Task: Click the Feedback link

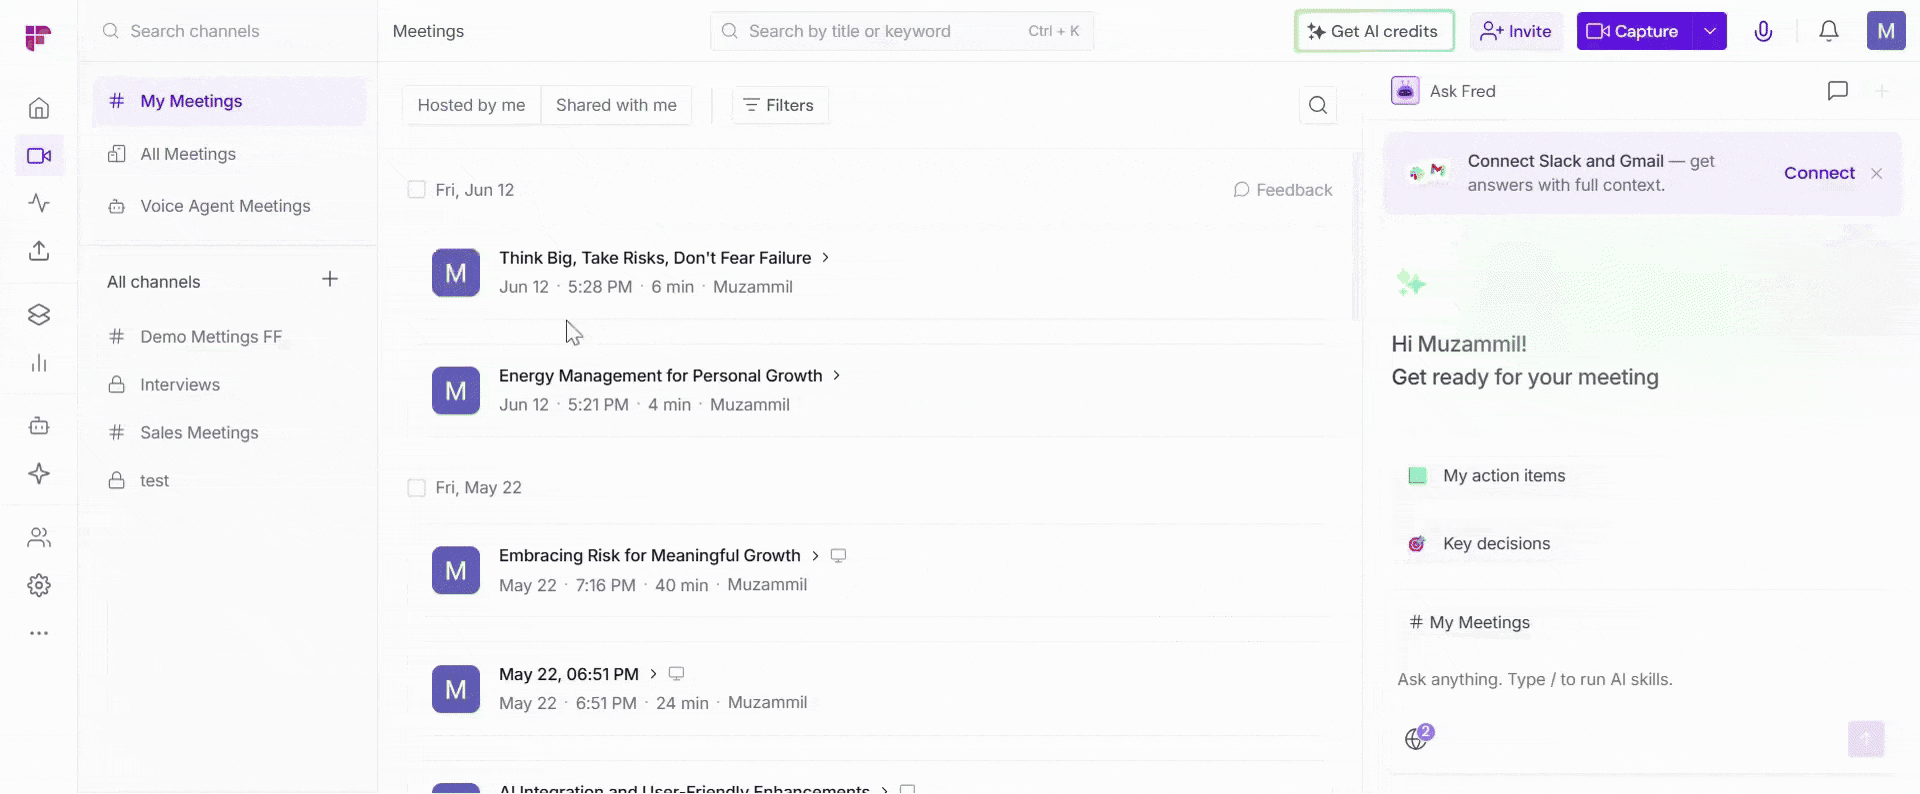Action: (x=1283, y=190)
